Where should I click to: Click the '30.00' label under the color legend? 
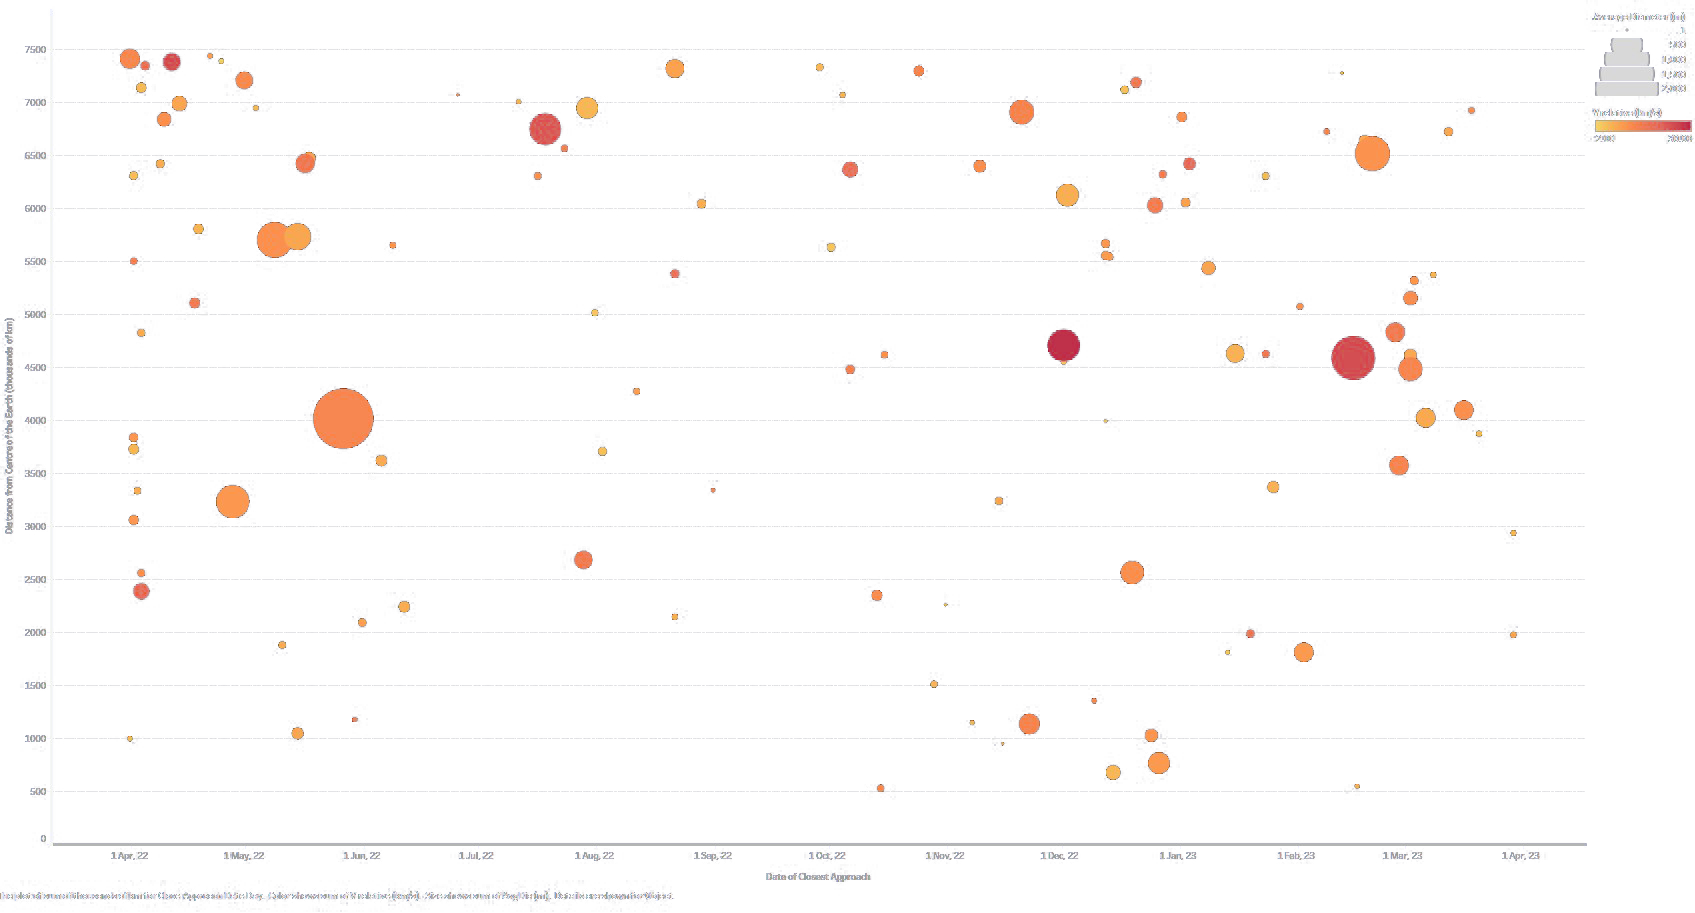[x=1680, y=140]
